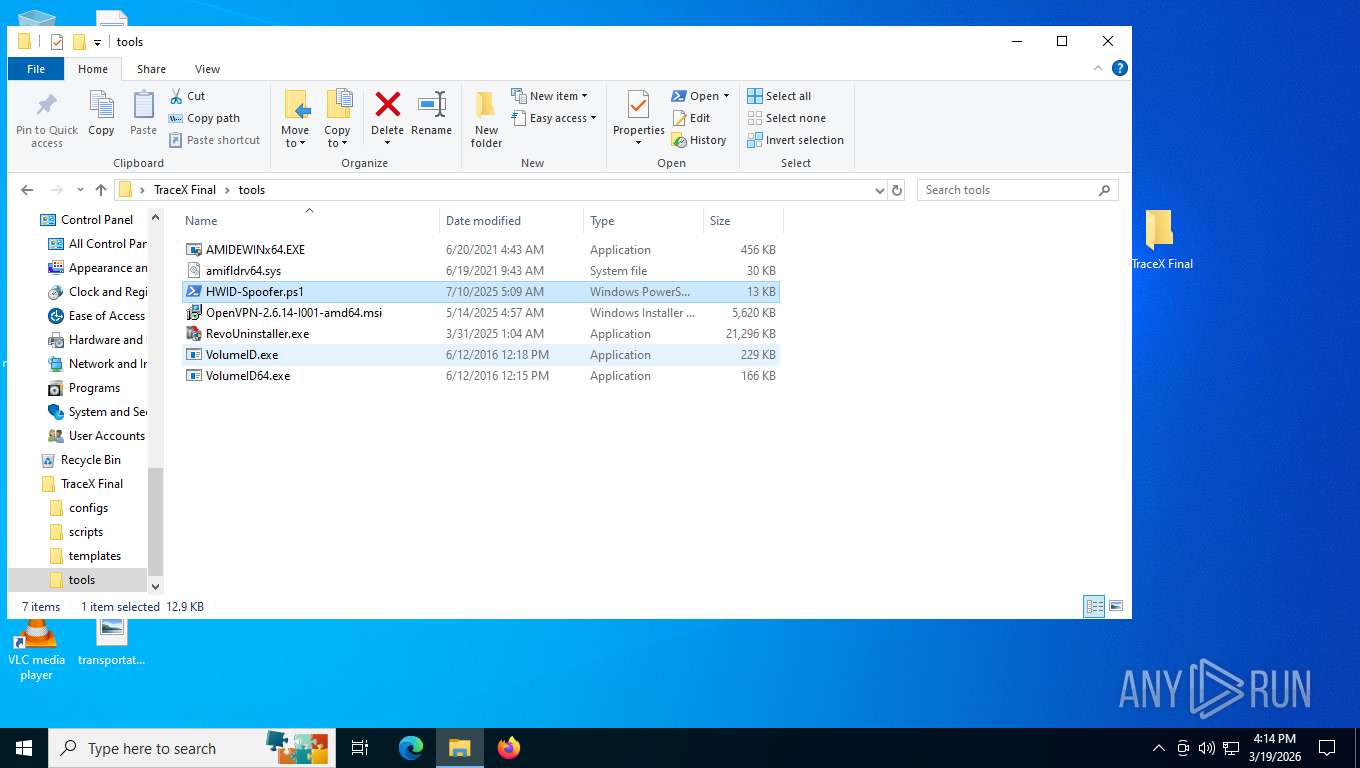Create a folder with New folder icon
The height and width of the screenshot is (768, 1360).
pos(486,105)
